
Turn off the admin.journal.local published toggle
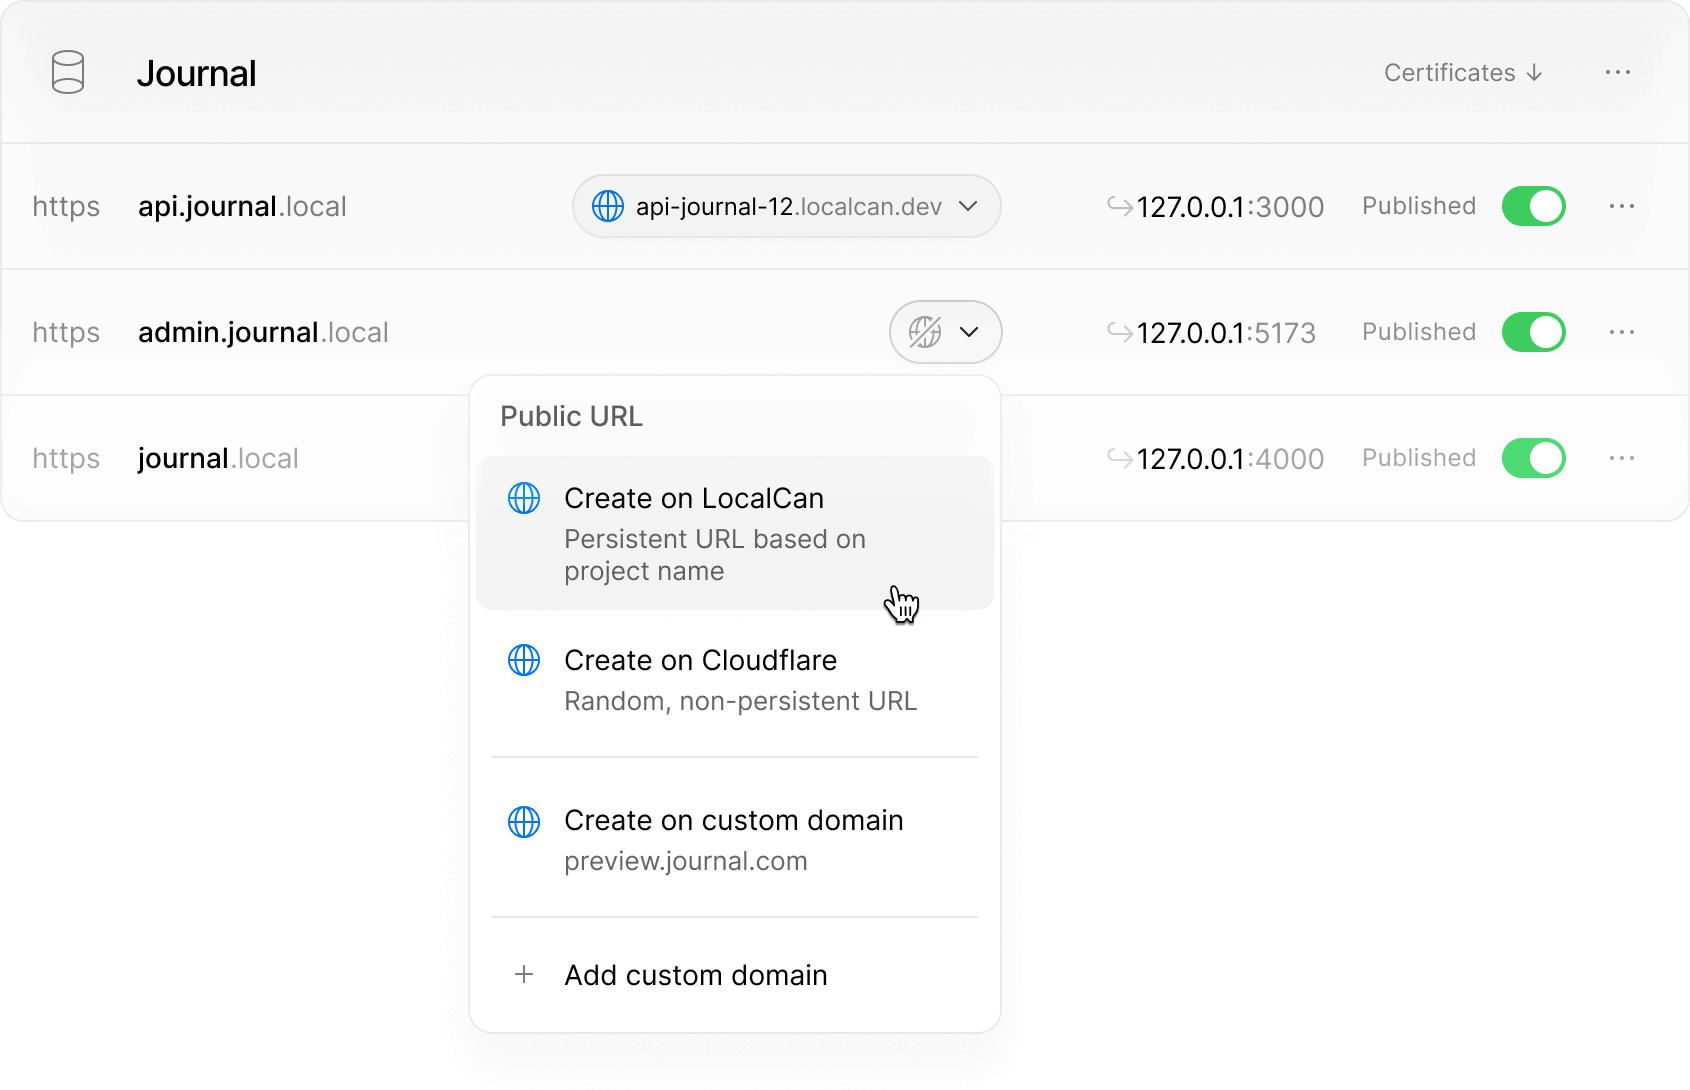click(x=1533, y=332)
